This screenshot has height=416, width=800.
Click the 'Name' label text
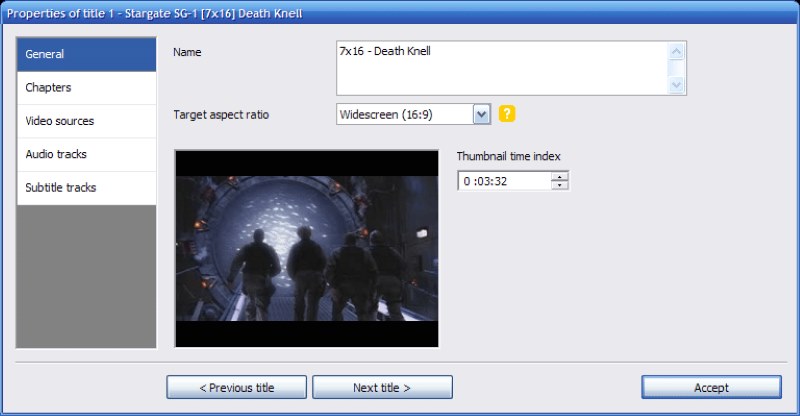tap(187, 52)
